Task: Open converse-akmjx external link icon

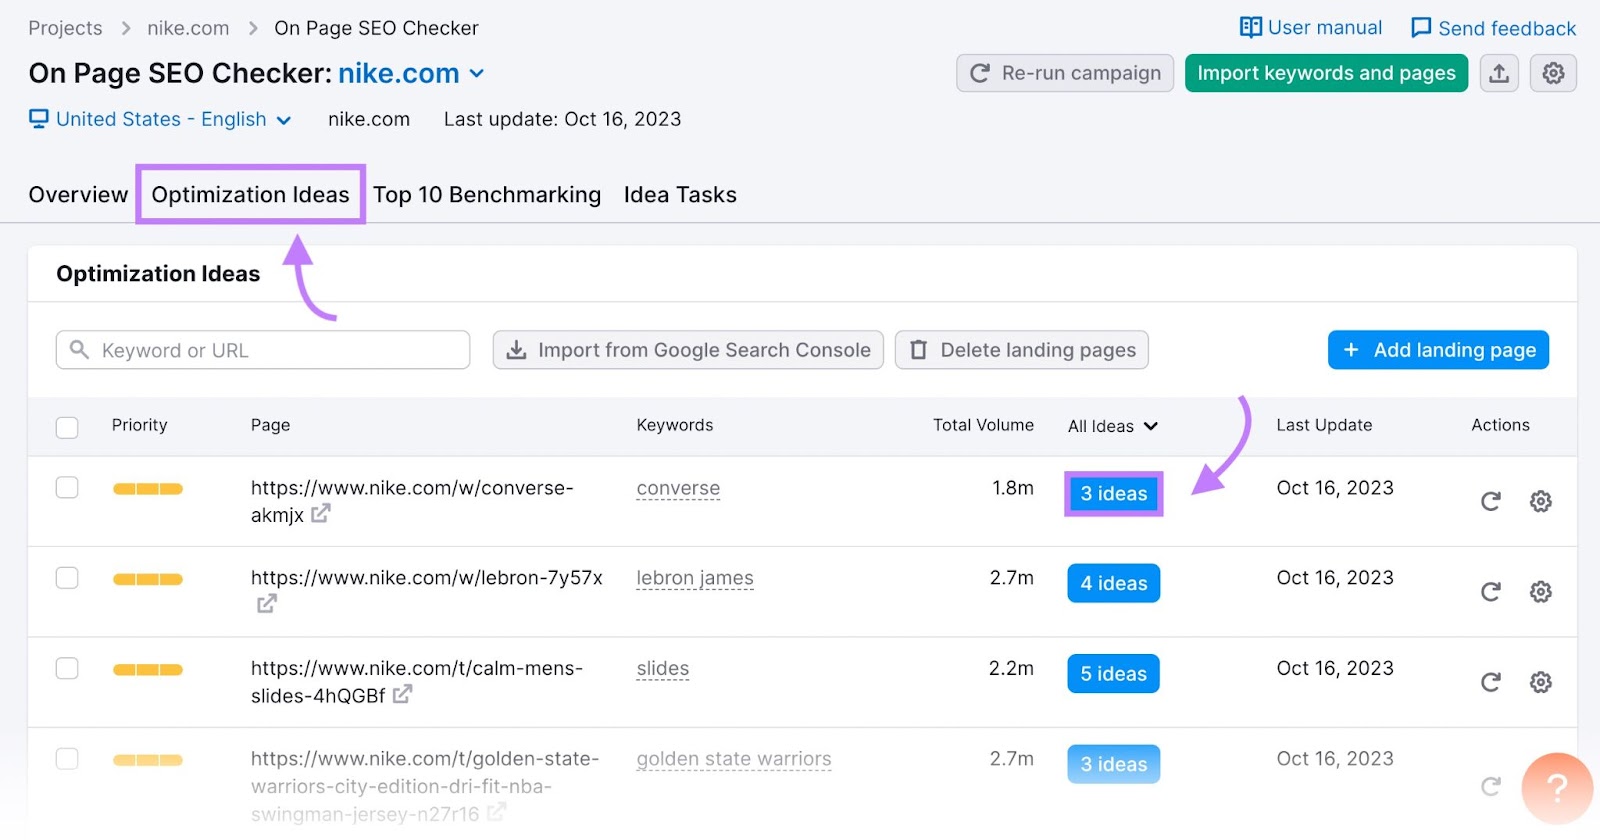Action: pos(321,514)
